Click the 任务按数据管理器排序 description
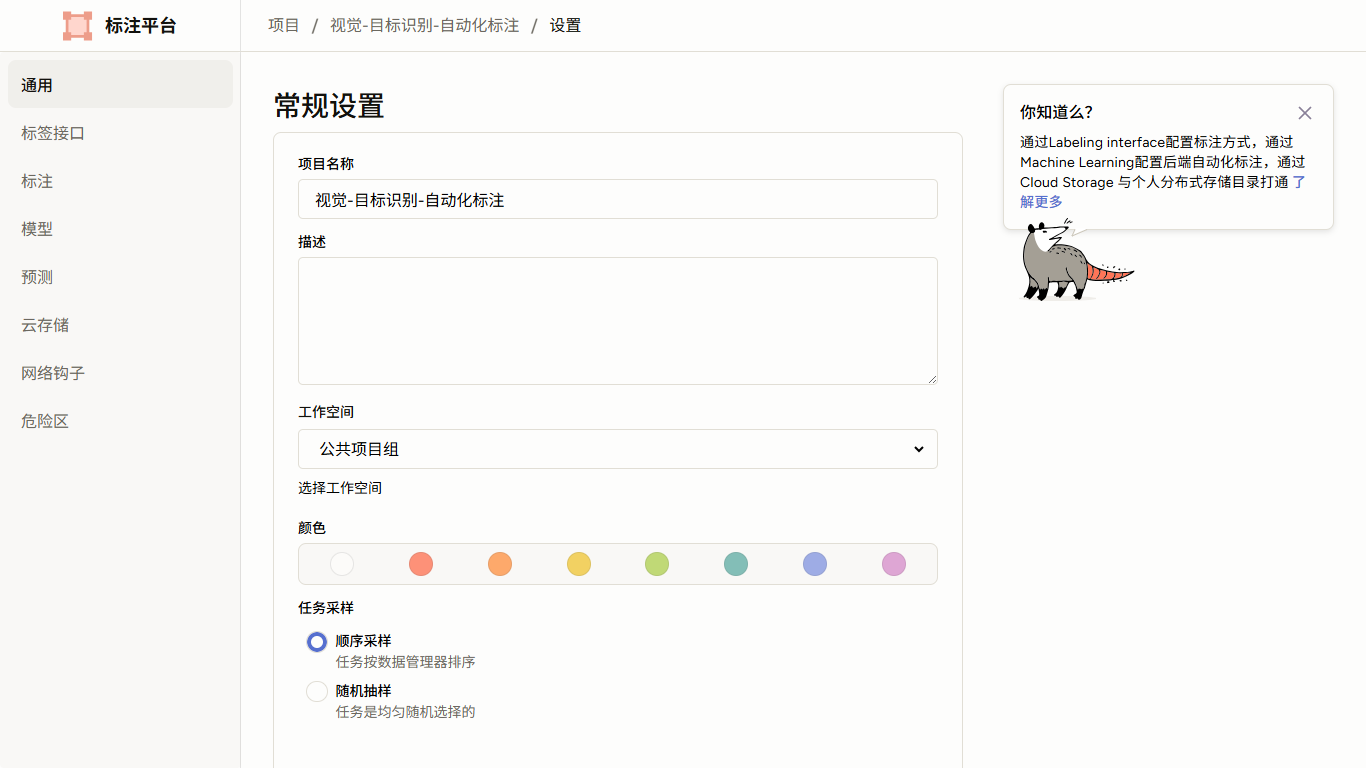The image size is (1366, 768). coord(406,662)
